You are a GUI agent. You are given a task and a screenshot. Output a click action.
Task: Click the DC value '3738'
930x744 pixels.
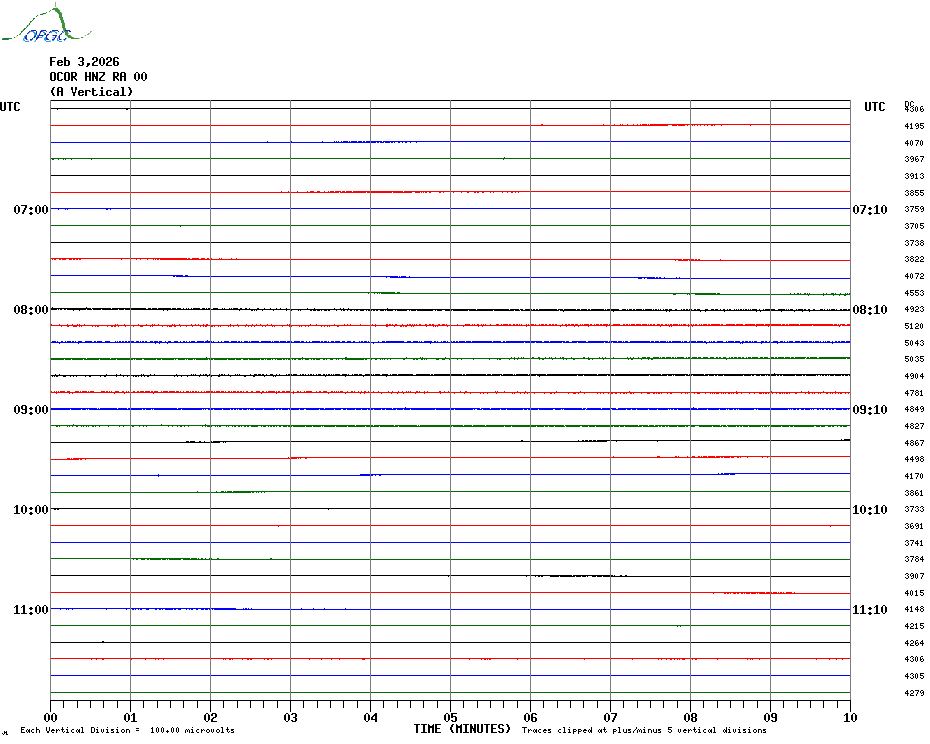914,243
